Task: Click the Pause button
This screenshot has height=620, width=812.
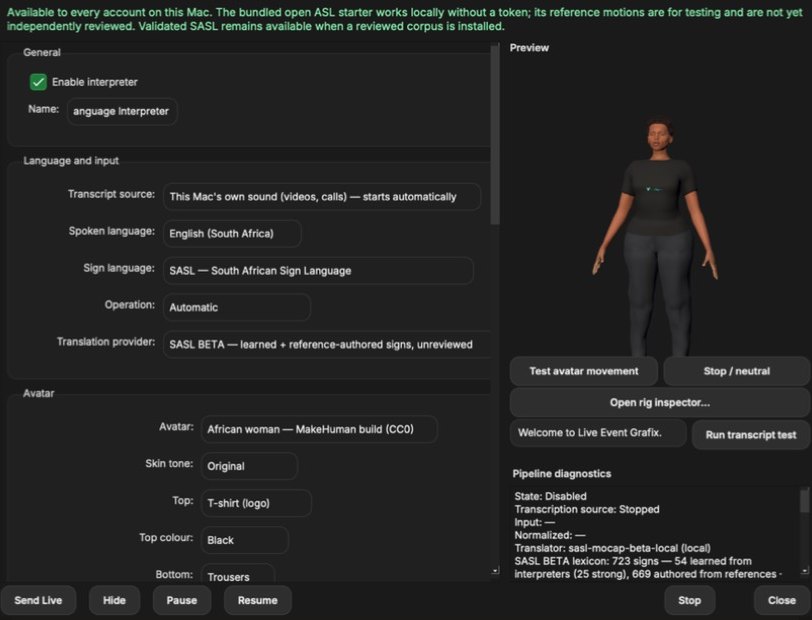Action: [x=182, y=600]
